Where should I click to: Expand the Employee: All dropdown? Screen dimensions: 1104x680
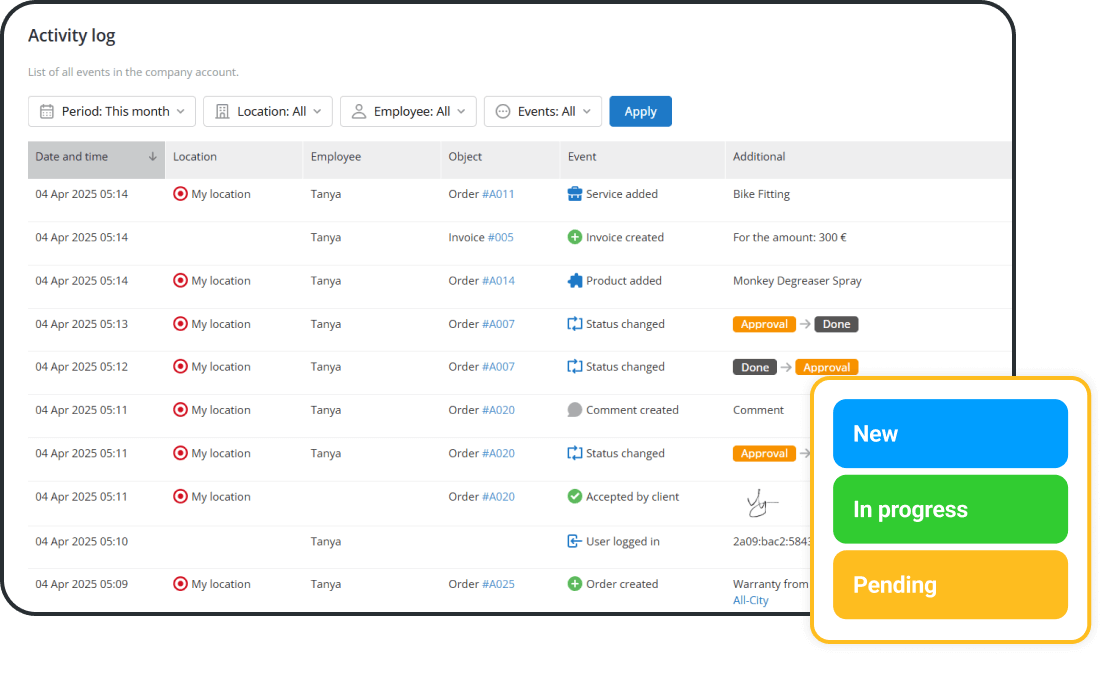[408, 111]
